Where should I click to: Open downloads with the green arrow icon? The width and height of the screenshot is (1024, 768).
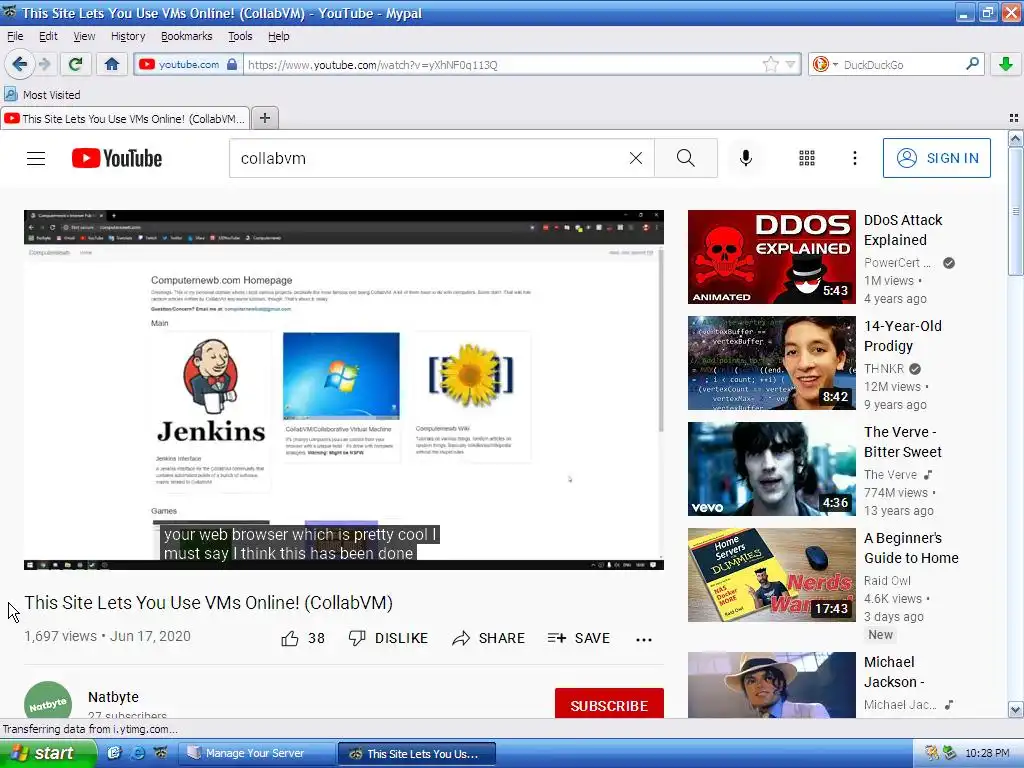coord(1006,64)
